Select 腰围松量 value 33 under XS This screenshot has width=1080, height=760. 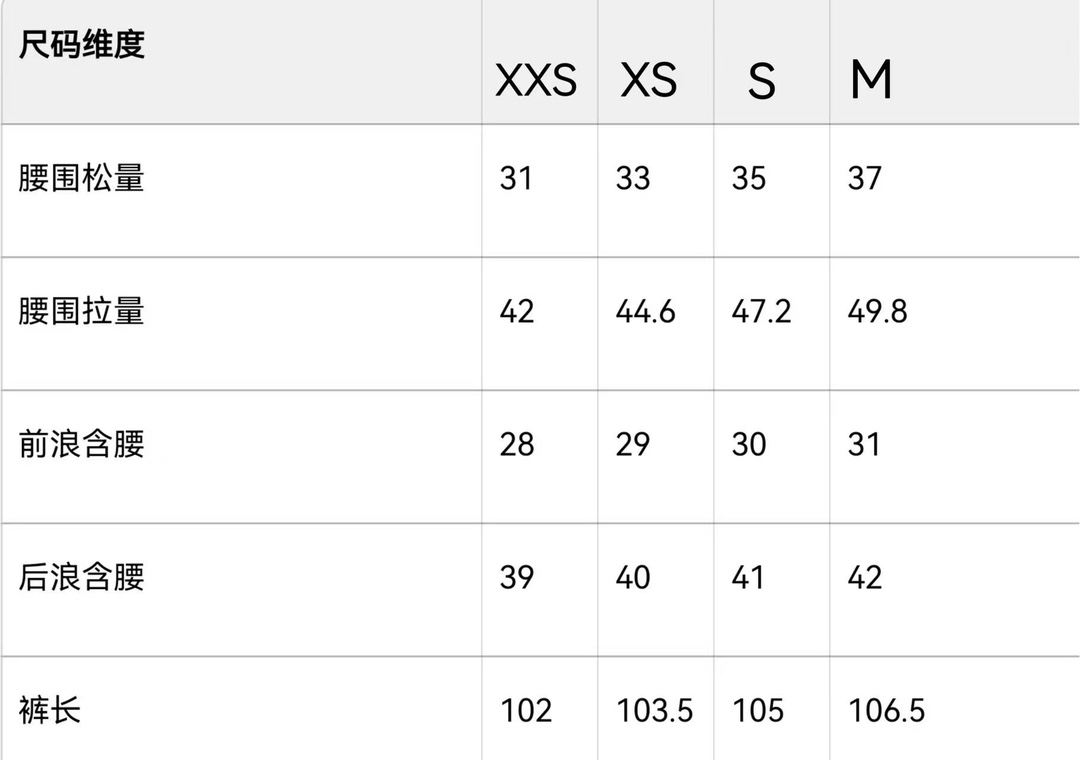[x=633, y=178]
